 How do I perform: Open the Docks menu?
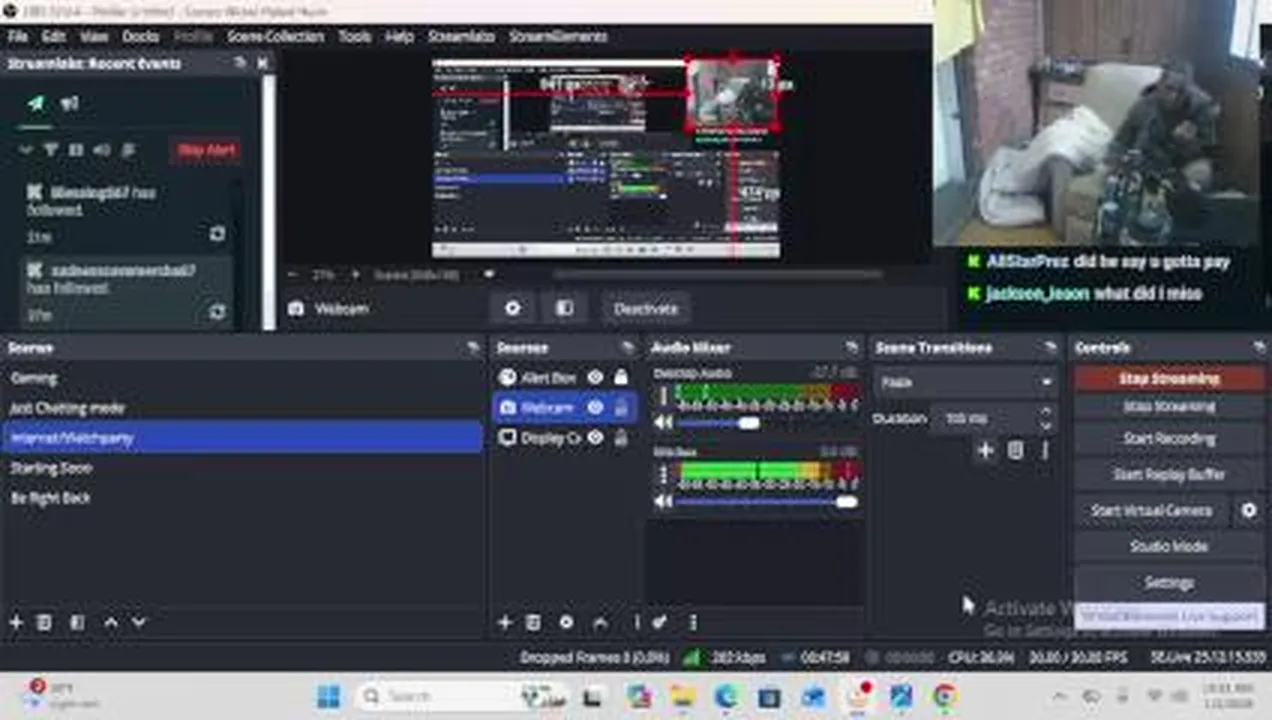click(141, 36)
